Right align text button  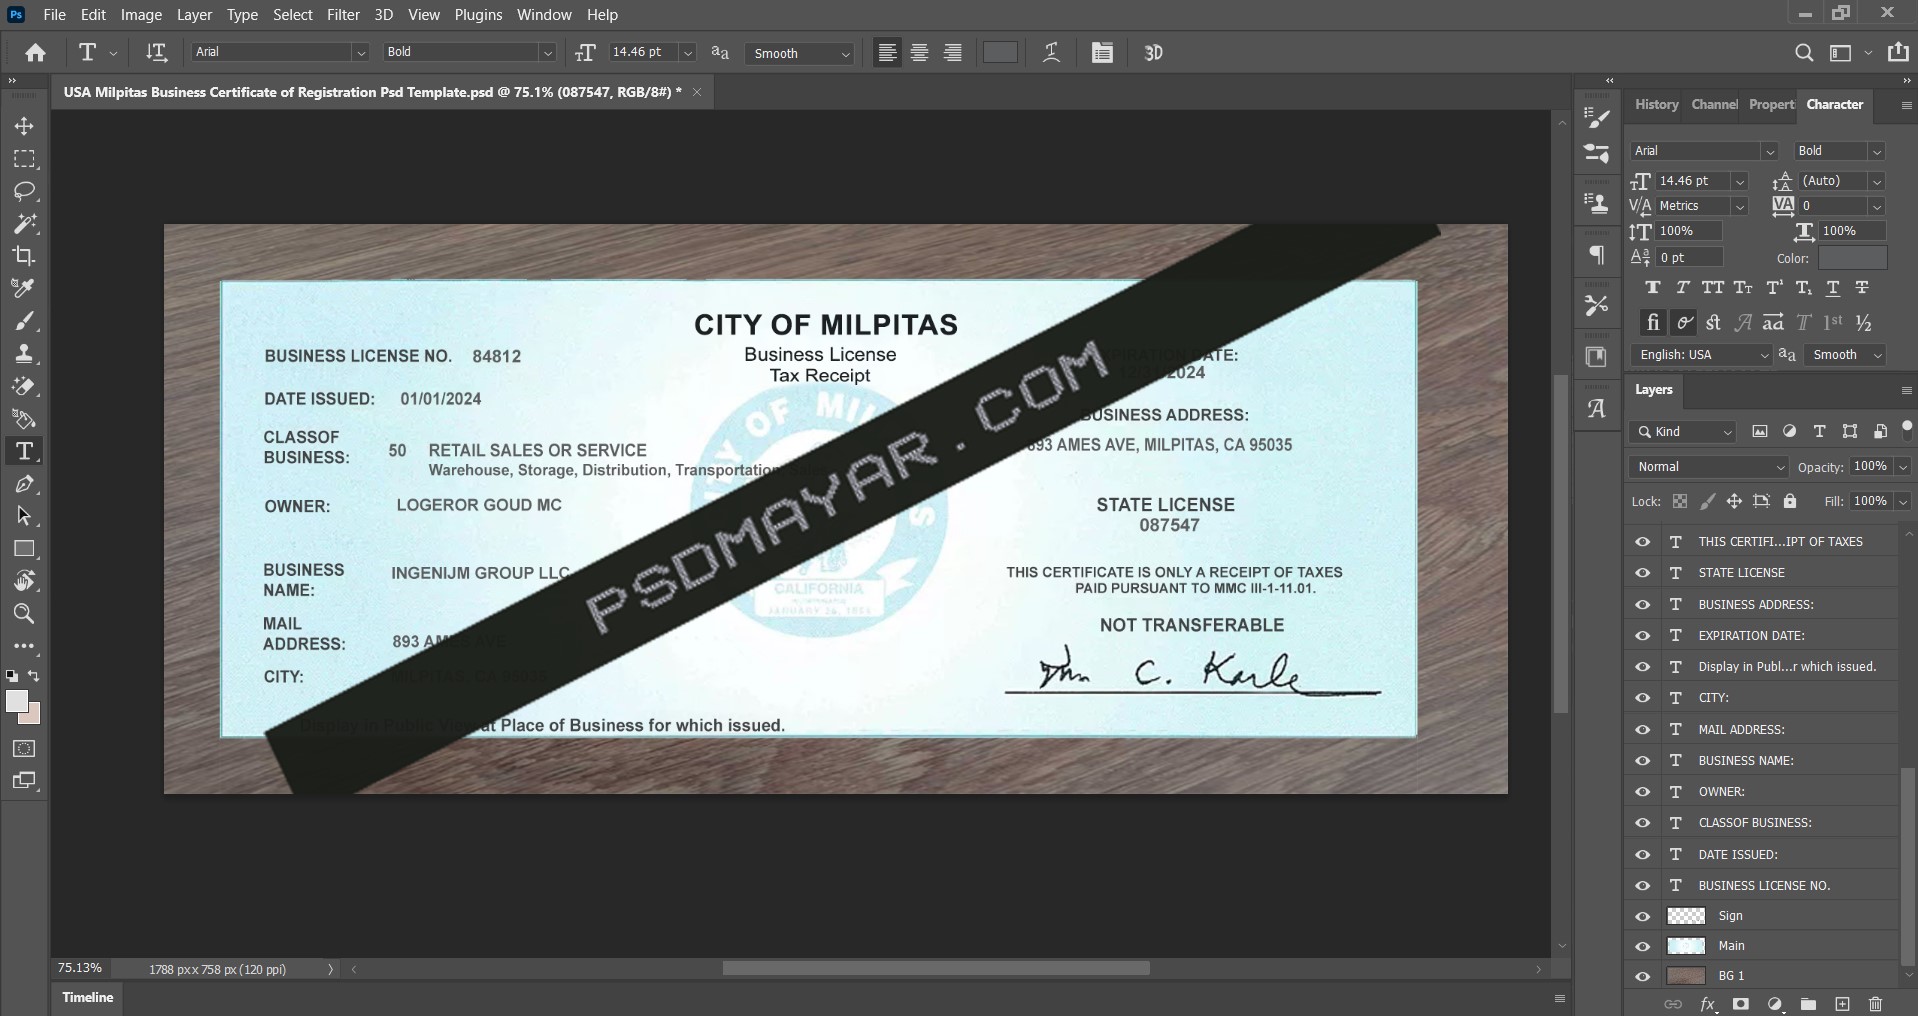click(x=953, y=53)
